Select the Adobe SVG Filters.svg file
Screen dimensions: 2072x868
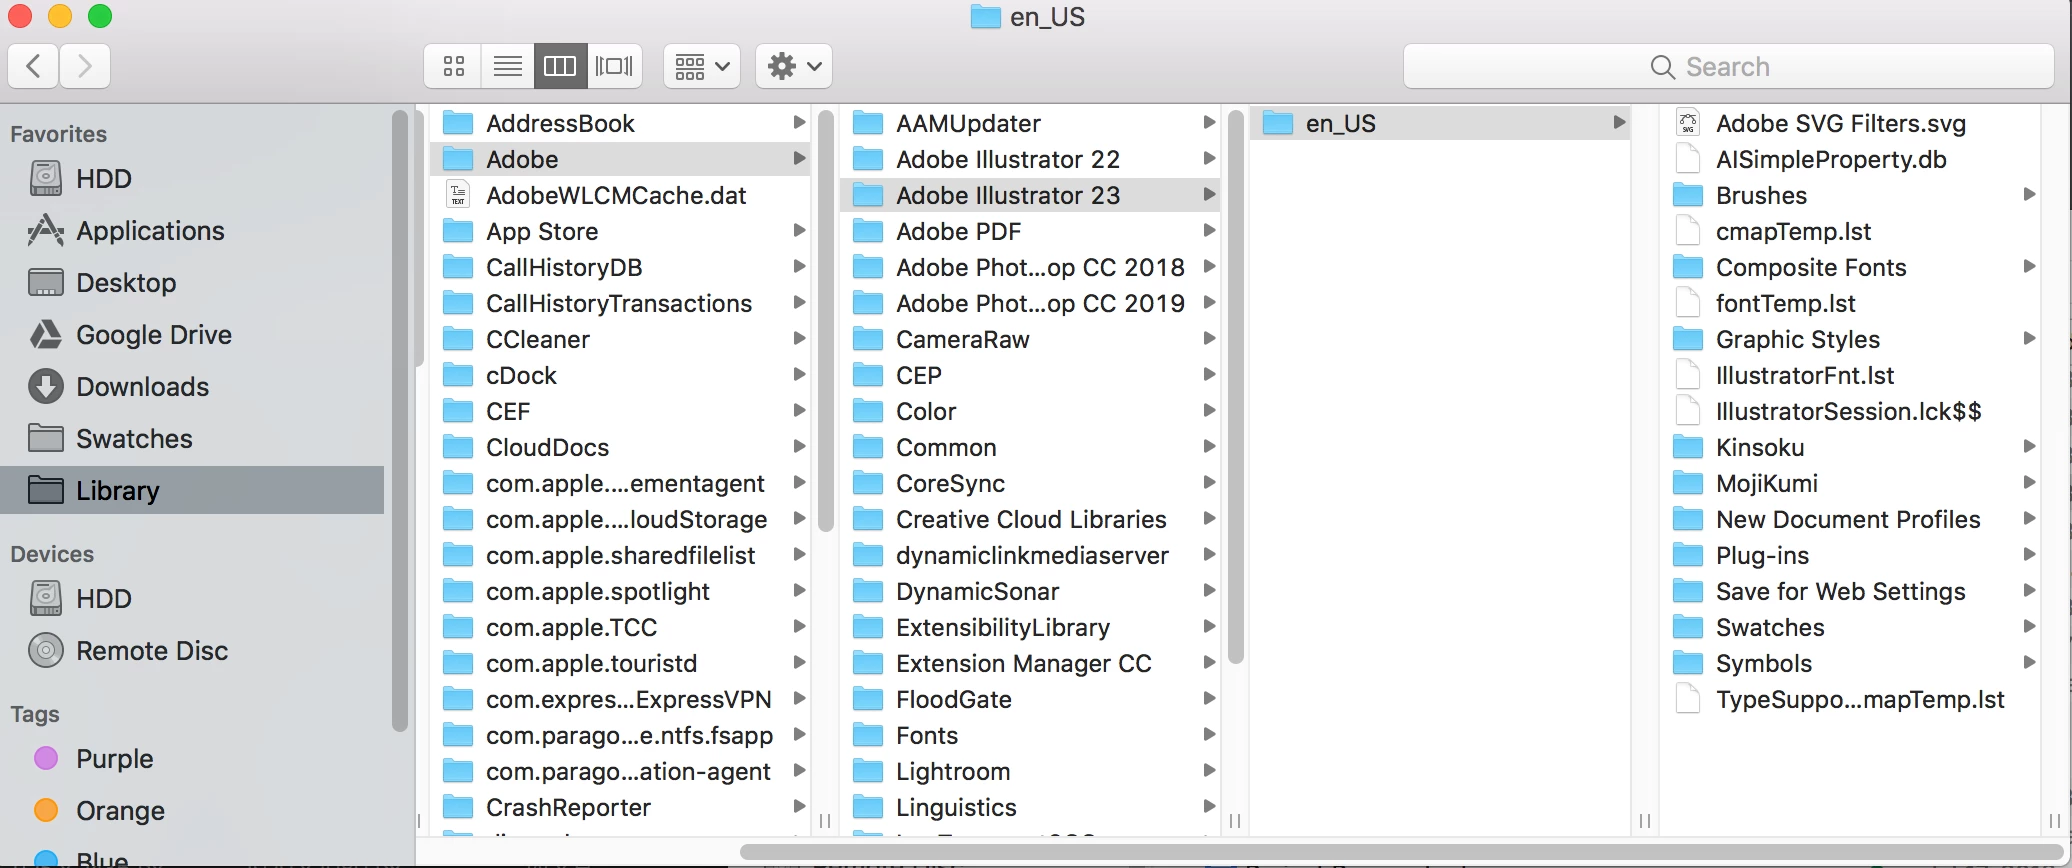(x=1850, y=123)
